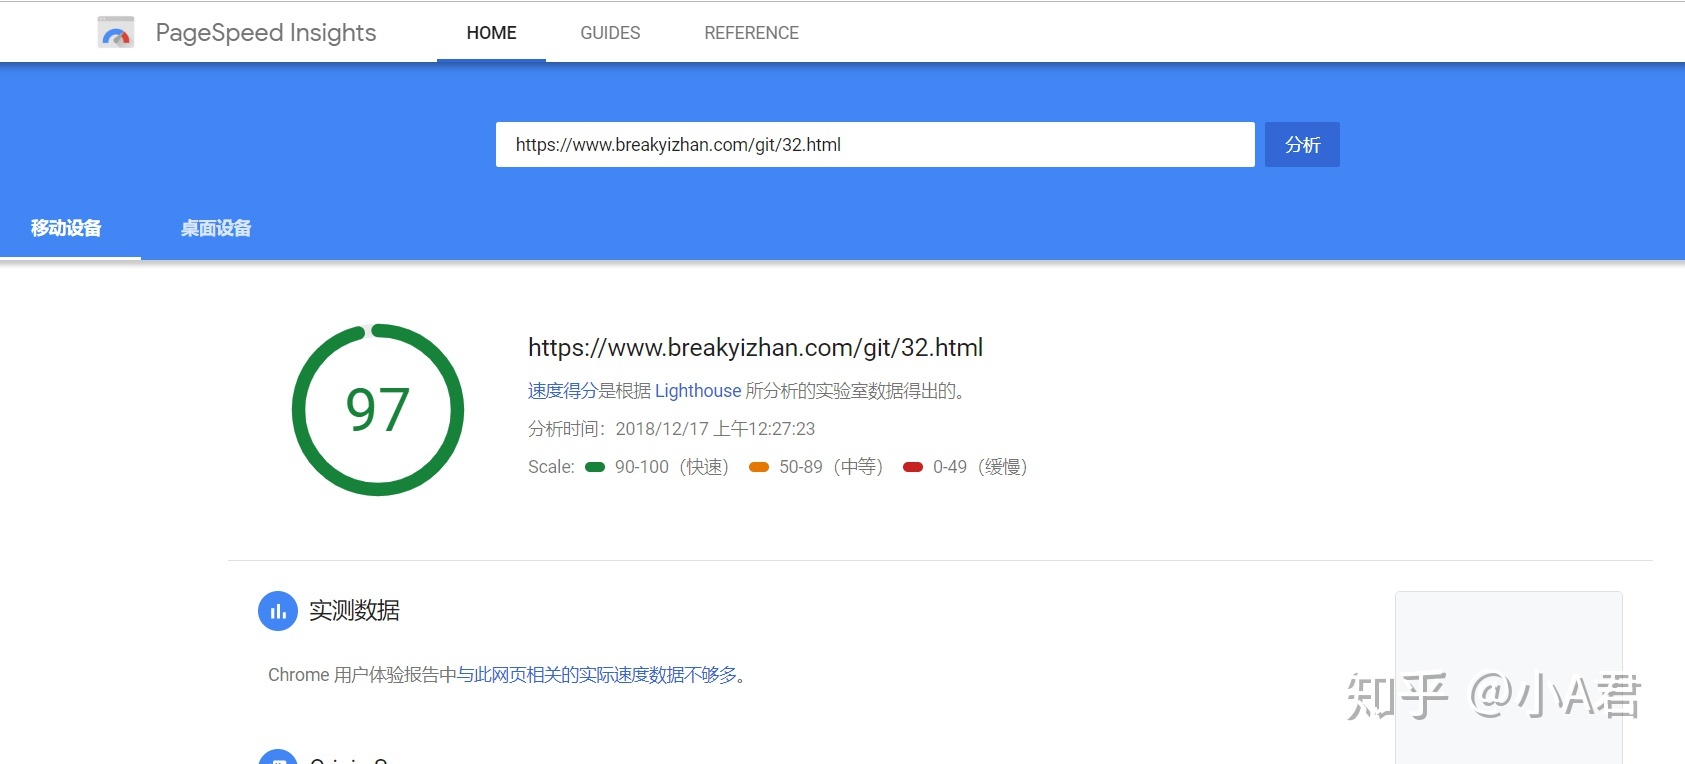Click the page preview thumbnail
Screen dimensions: 1685x764
pos(1509,678)
